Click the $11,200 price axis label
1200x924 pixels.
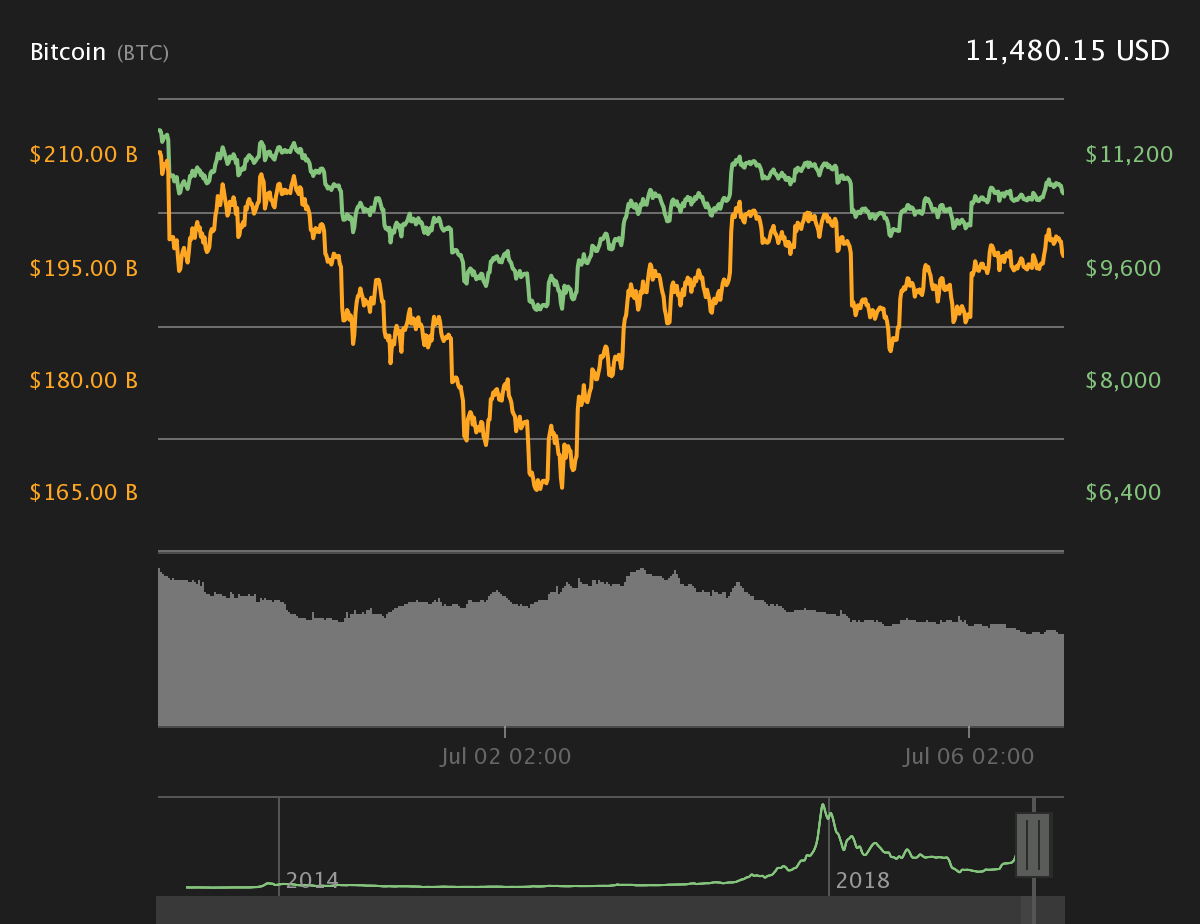[x=1129, y=154]
